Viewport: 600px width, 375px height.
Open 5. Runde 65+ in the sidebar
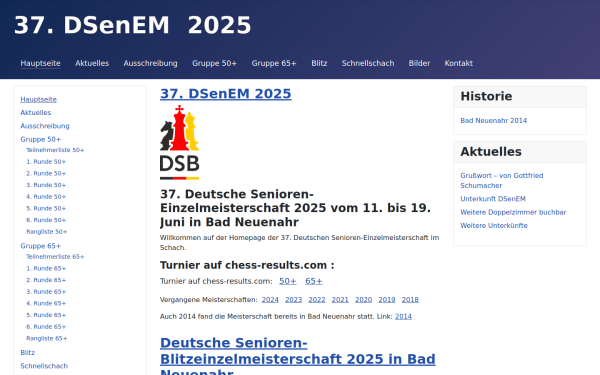(46, 315)
